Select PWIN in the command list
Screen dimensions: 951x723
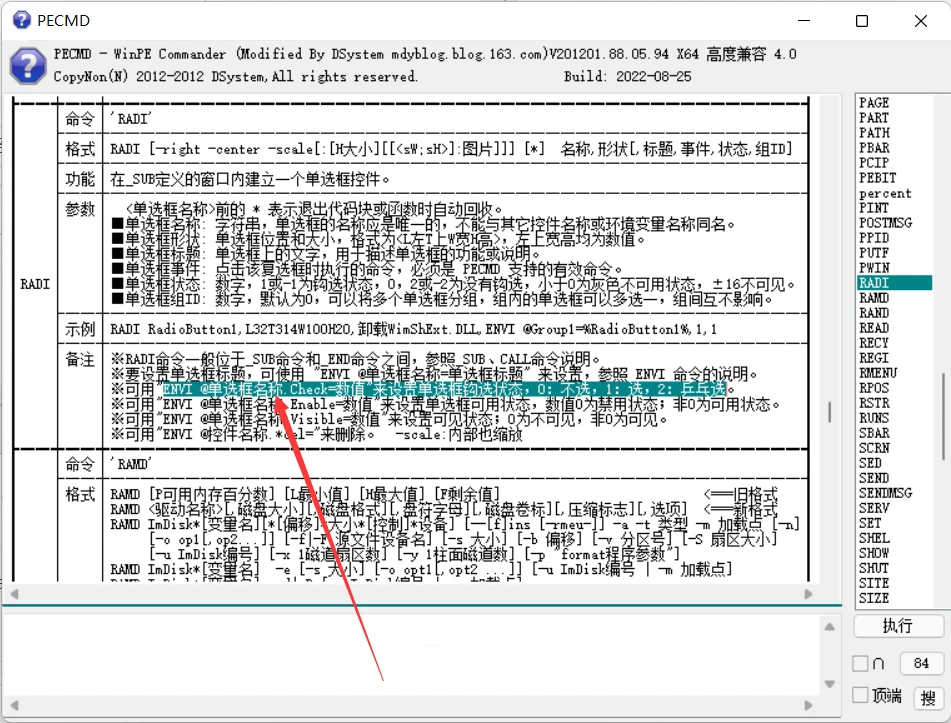(x=874, y=267)
